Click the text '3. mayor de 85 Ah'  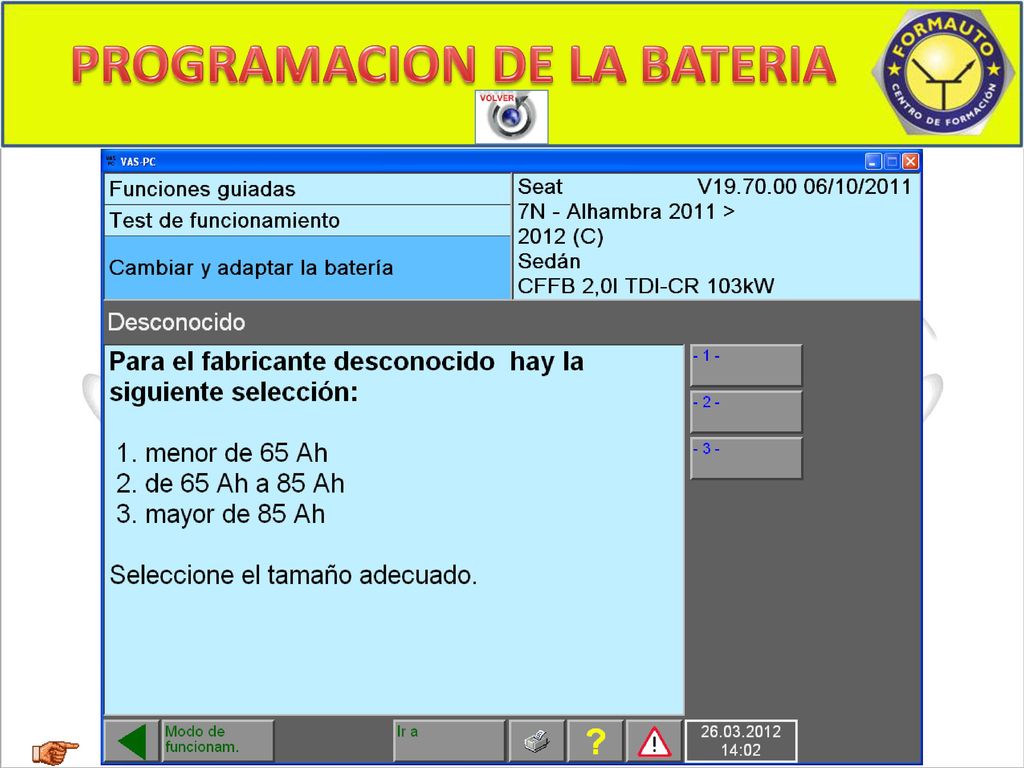pyautogui.click(x=221, y=514)
